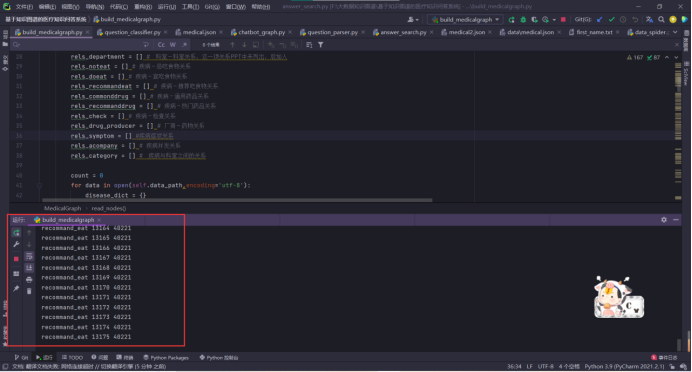Print the console output with printer icon
The width and height of the screenshot is (692, 372).
[29, 279]
